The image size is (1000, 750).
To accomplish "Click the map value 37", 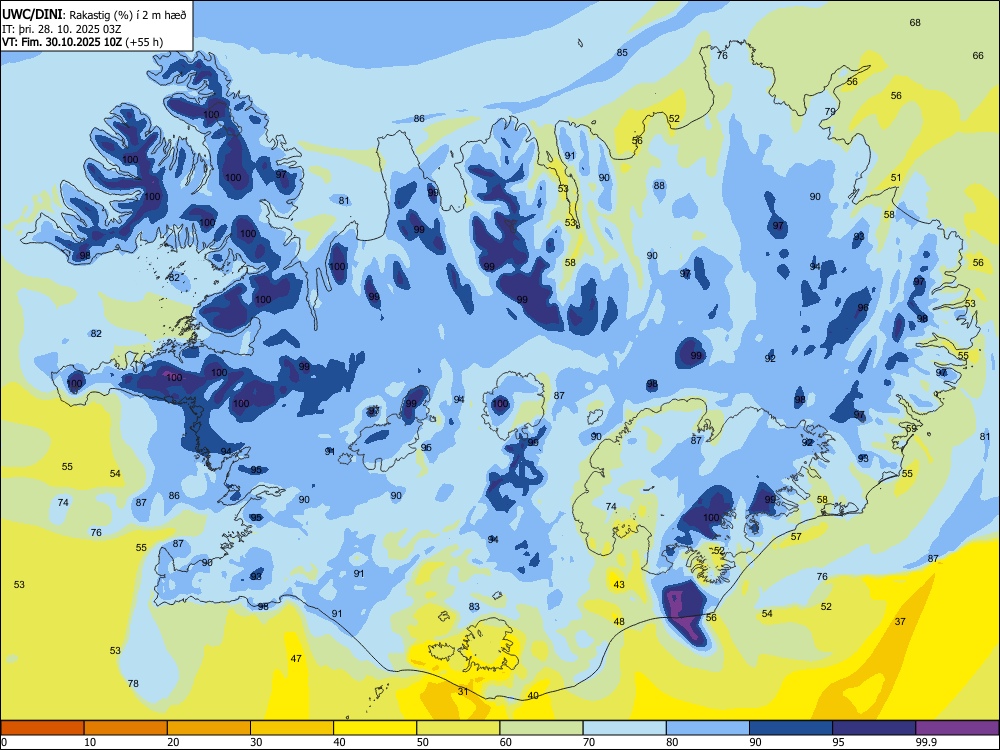I will pos(900,622).
